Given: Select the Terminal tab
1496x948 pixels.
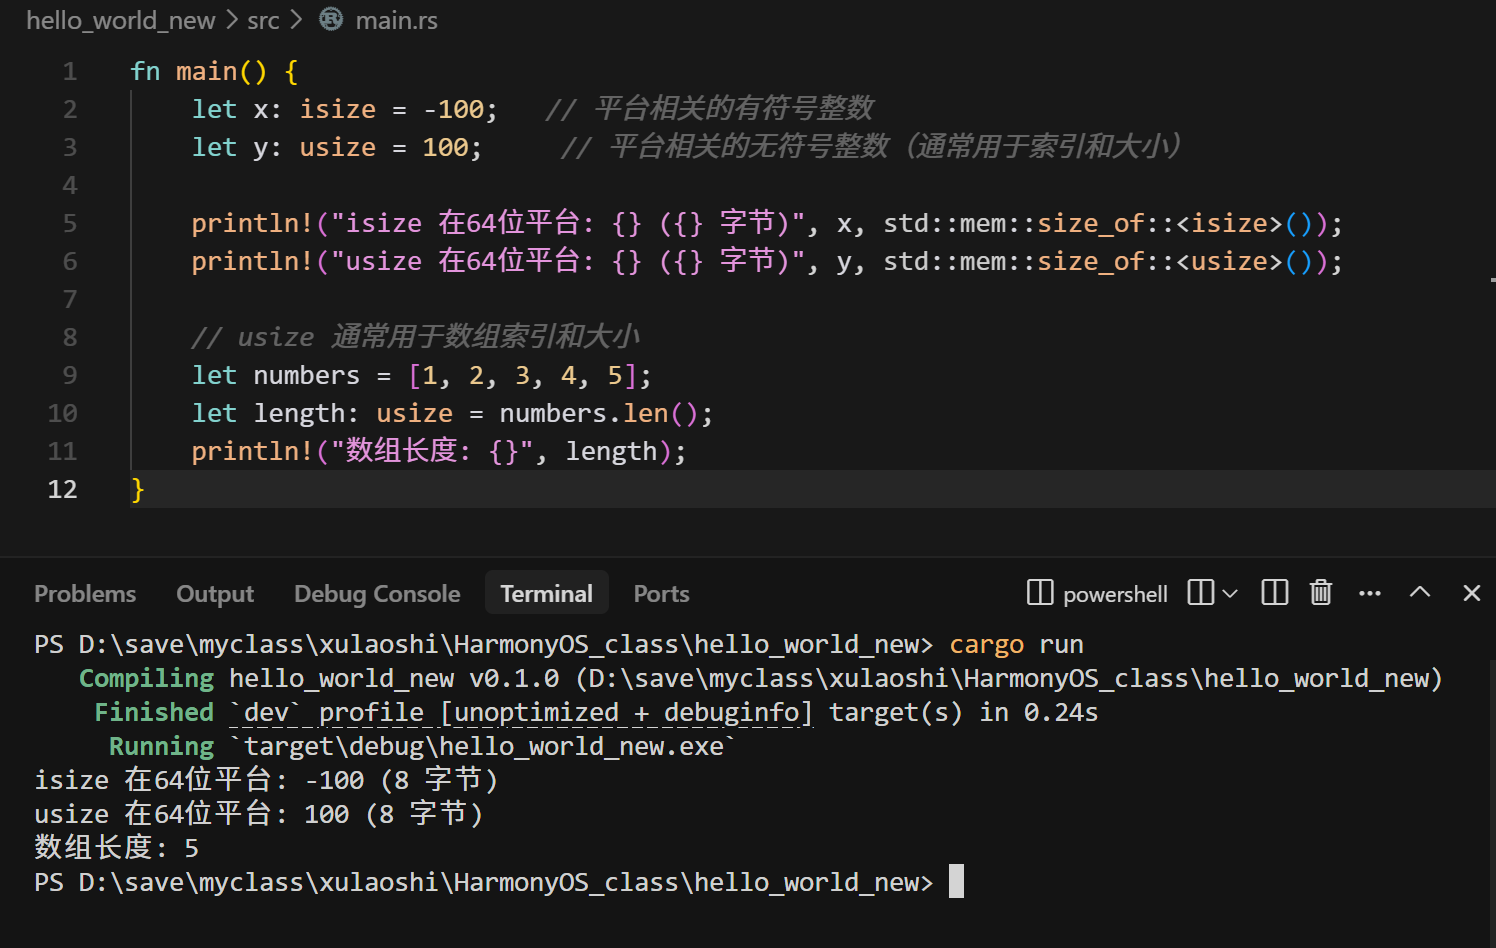Looking at the screenshot, I should click(547, 594).
